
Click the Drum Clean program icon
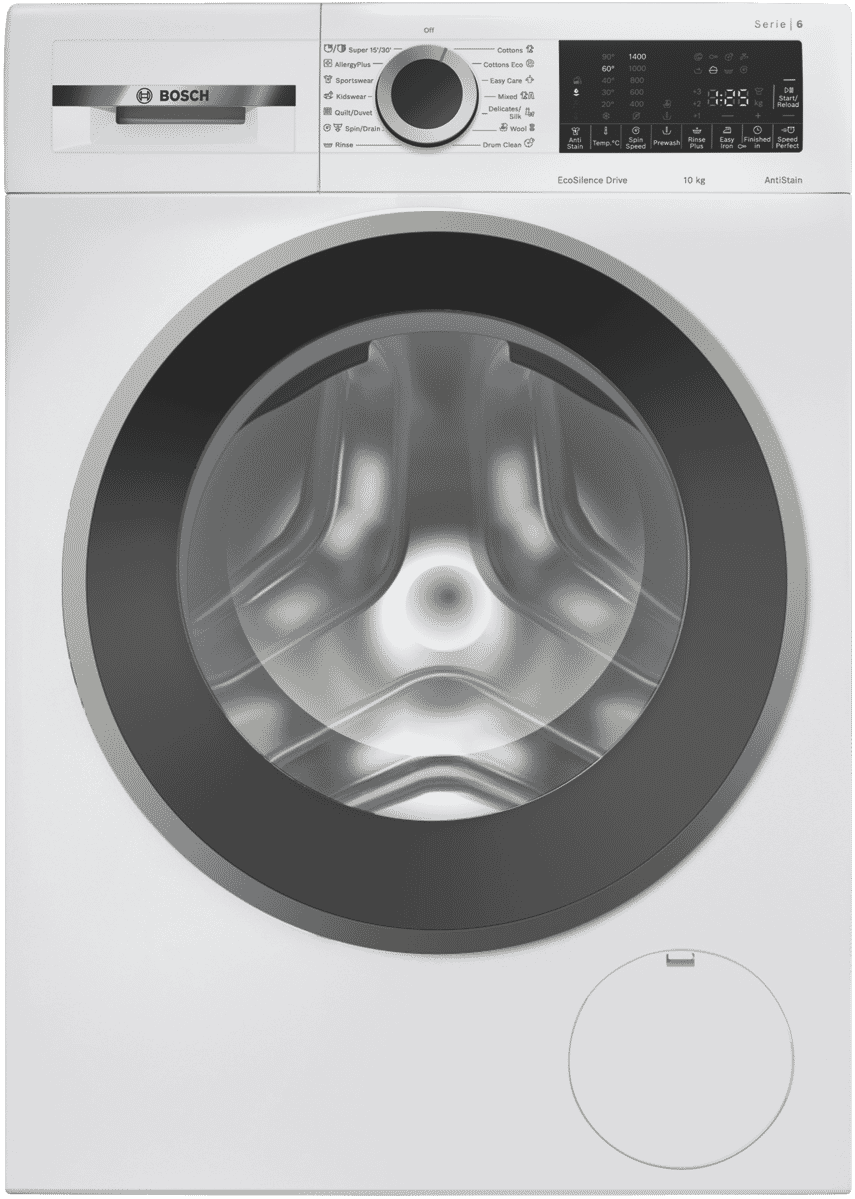pyautogui.click(x=529, y=144)
